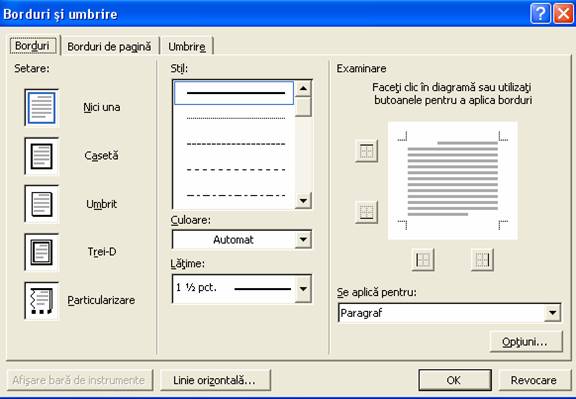
Task: Toggle the left border button in preview
Action: click(x=423, y=259)
